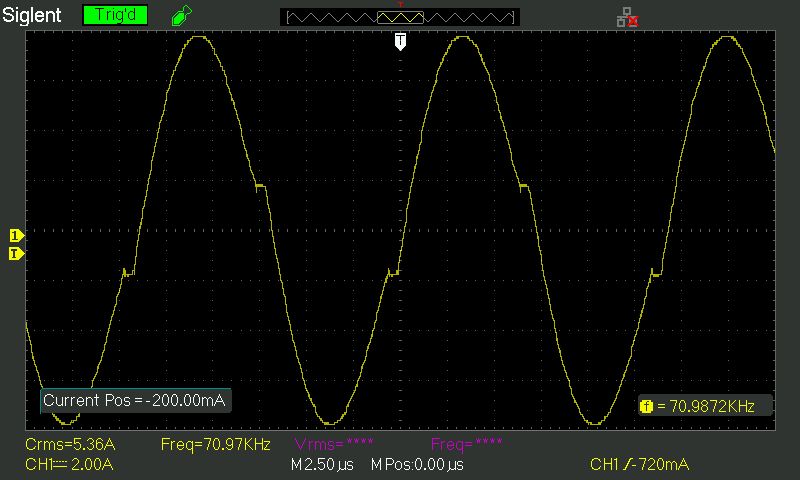The height and width of the screenshot is (480, 800).
Task: Click the green Trig'd status indicator
Action: click(115, 15)
